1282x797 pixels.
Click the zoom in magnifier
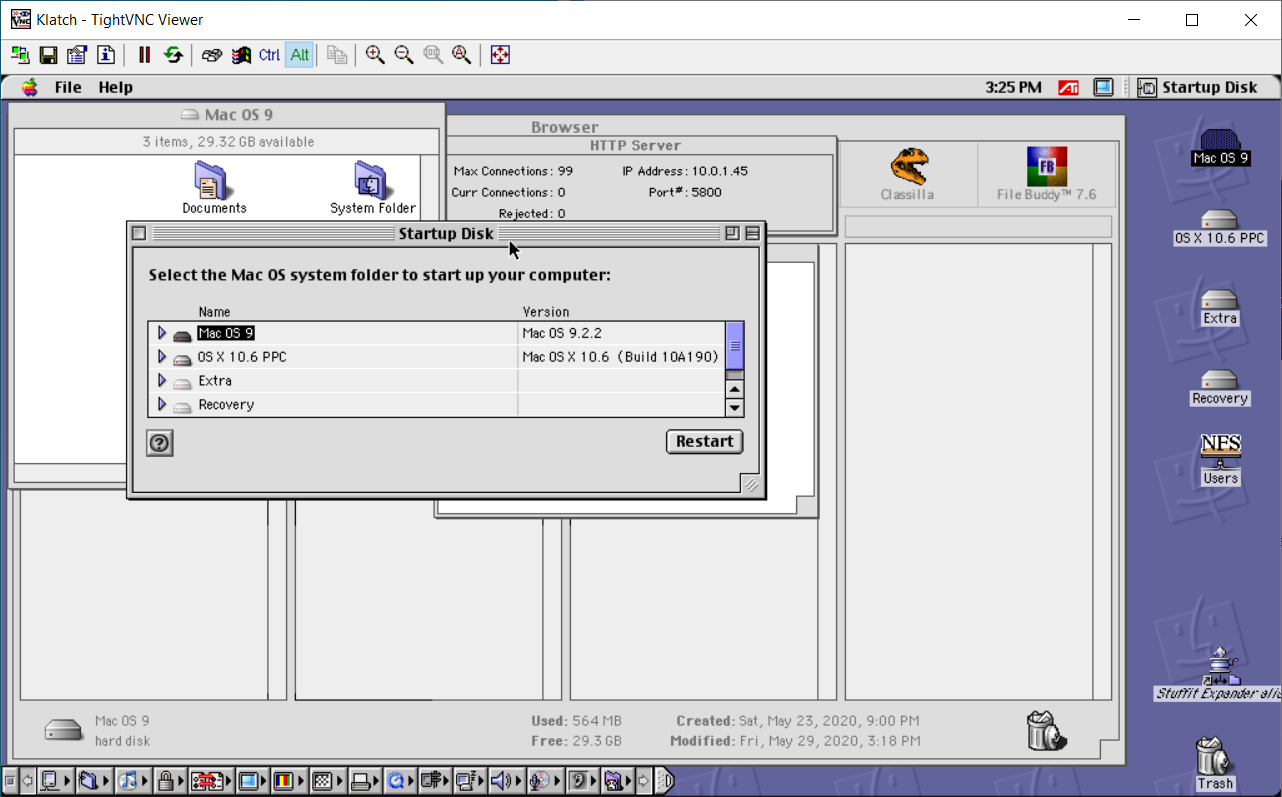tap(375, 55)
